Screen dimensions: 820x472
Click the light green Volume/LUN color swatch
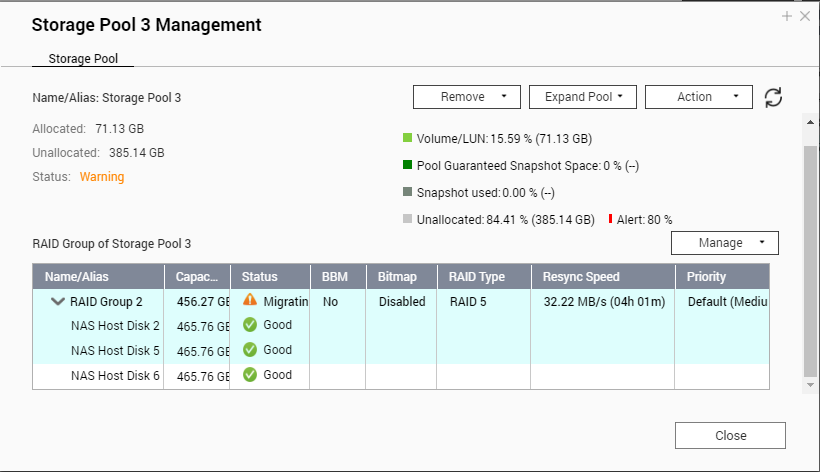point(407,138)
